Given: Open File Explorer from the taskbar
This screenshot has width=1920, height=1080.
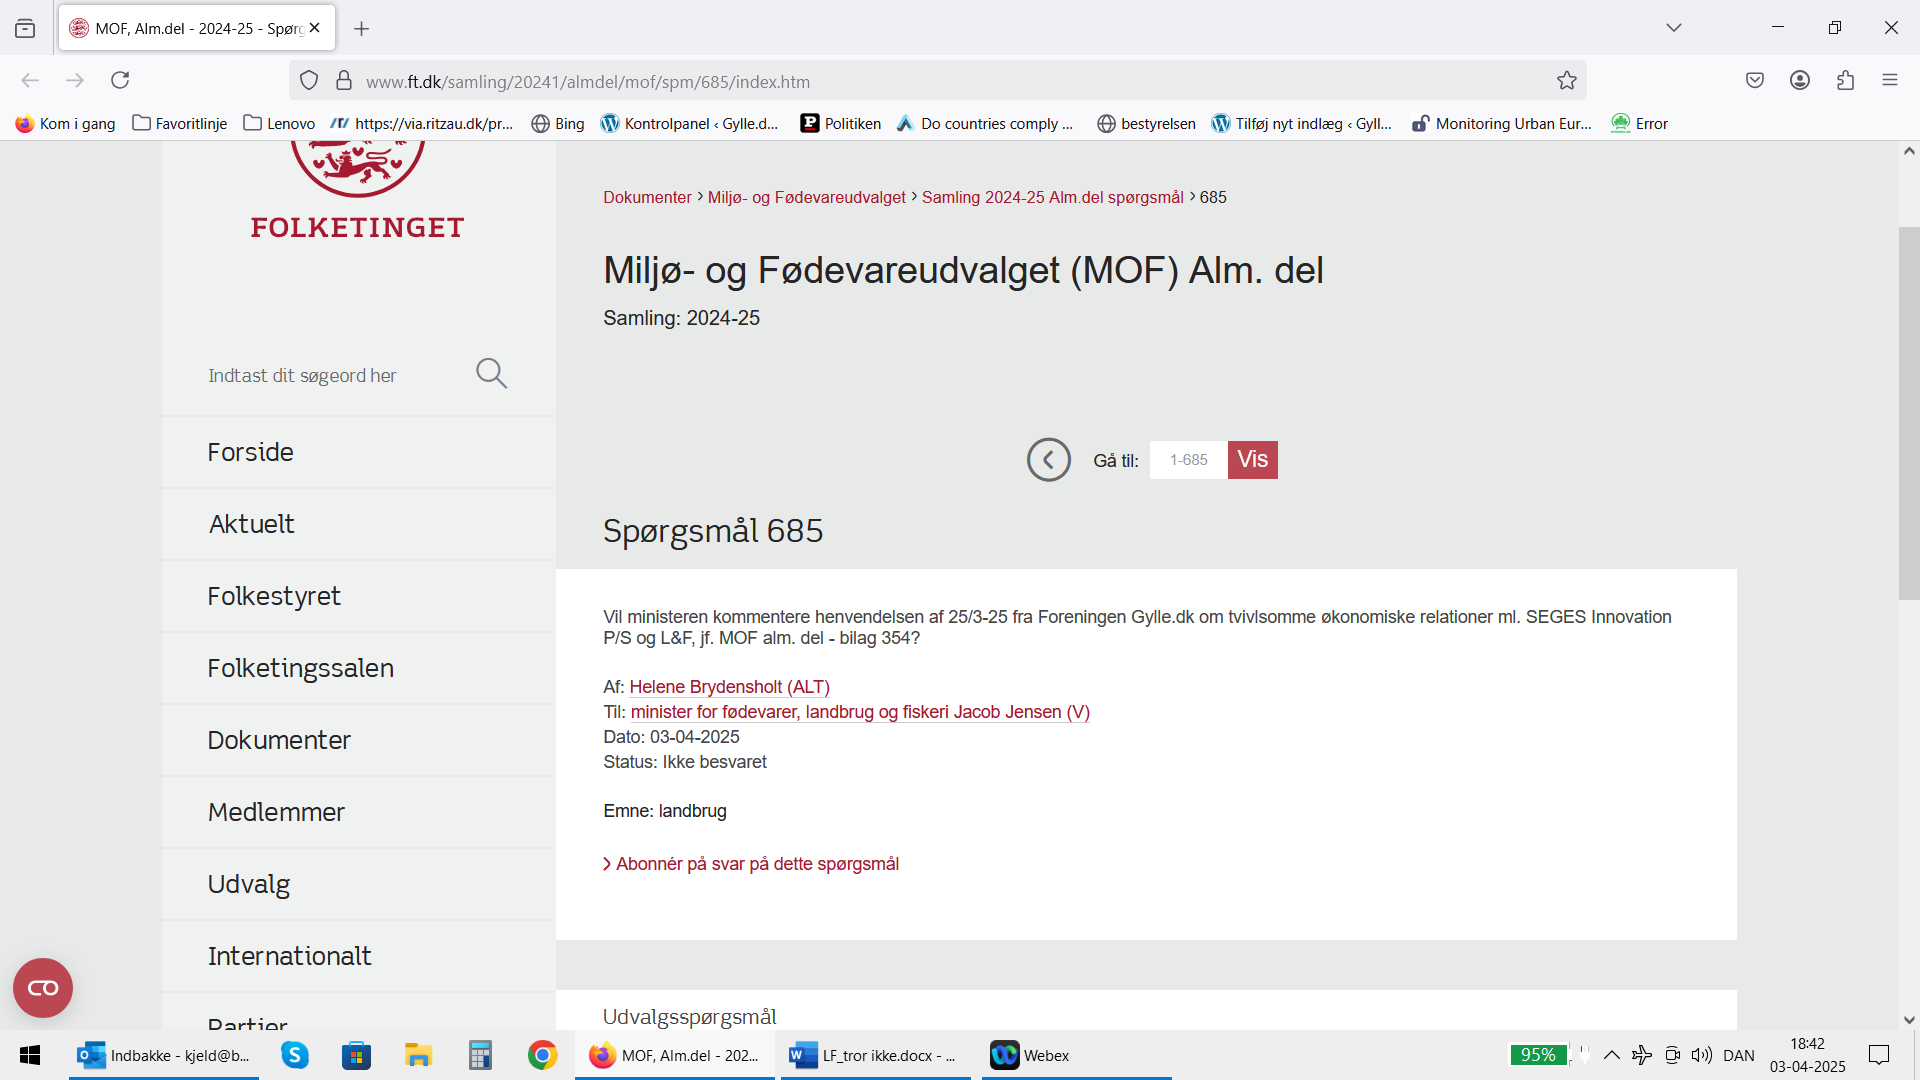Looking at the screenshot, I should tap(418, 1055).
